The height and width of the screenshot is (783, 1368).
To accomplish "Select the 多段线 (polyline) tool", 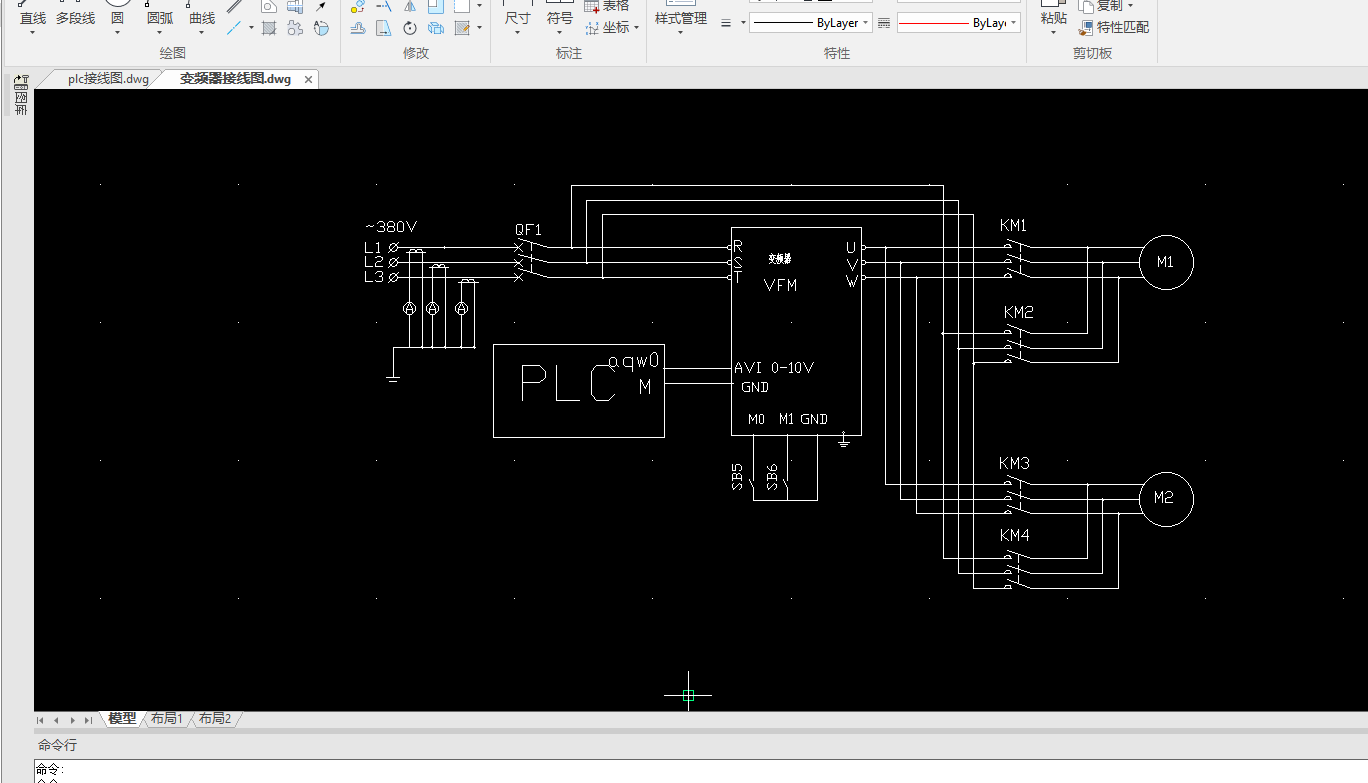I will pos(75,18).
